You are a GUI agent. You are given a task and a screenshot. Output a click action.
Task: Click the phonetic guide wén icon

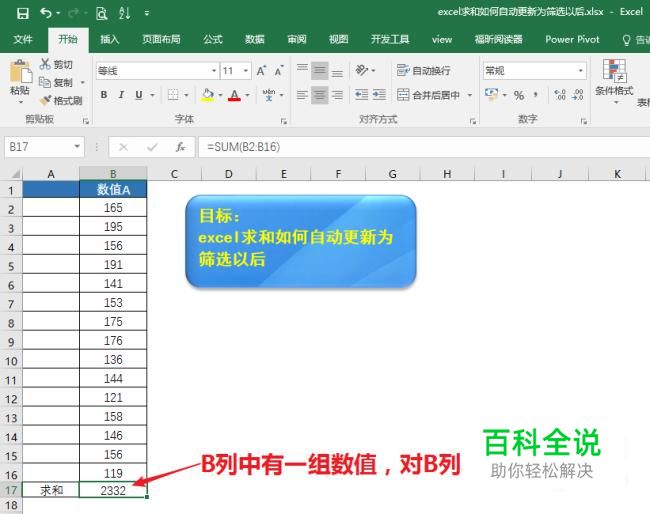point(269,95)
